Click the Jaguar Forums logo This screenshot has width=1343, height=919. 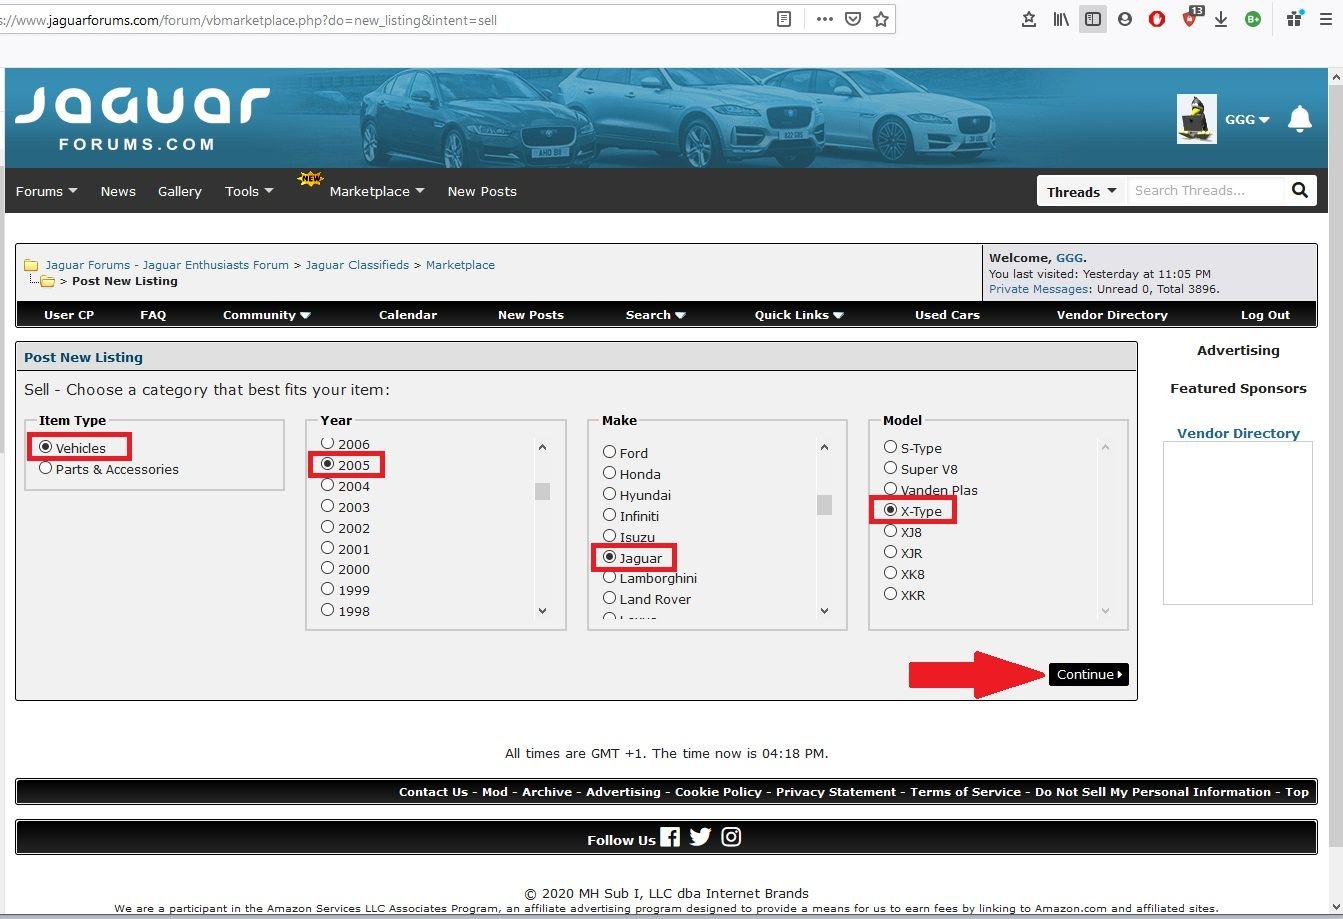click(142, 119)
